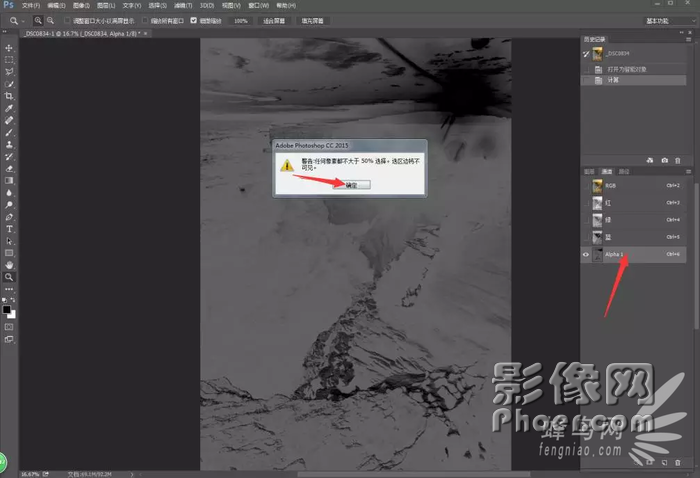Open the Edit Toolbar three-dots menu
This screenshot has width=700, height=478.
point(8,289)
